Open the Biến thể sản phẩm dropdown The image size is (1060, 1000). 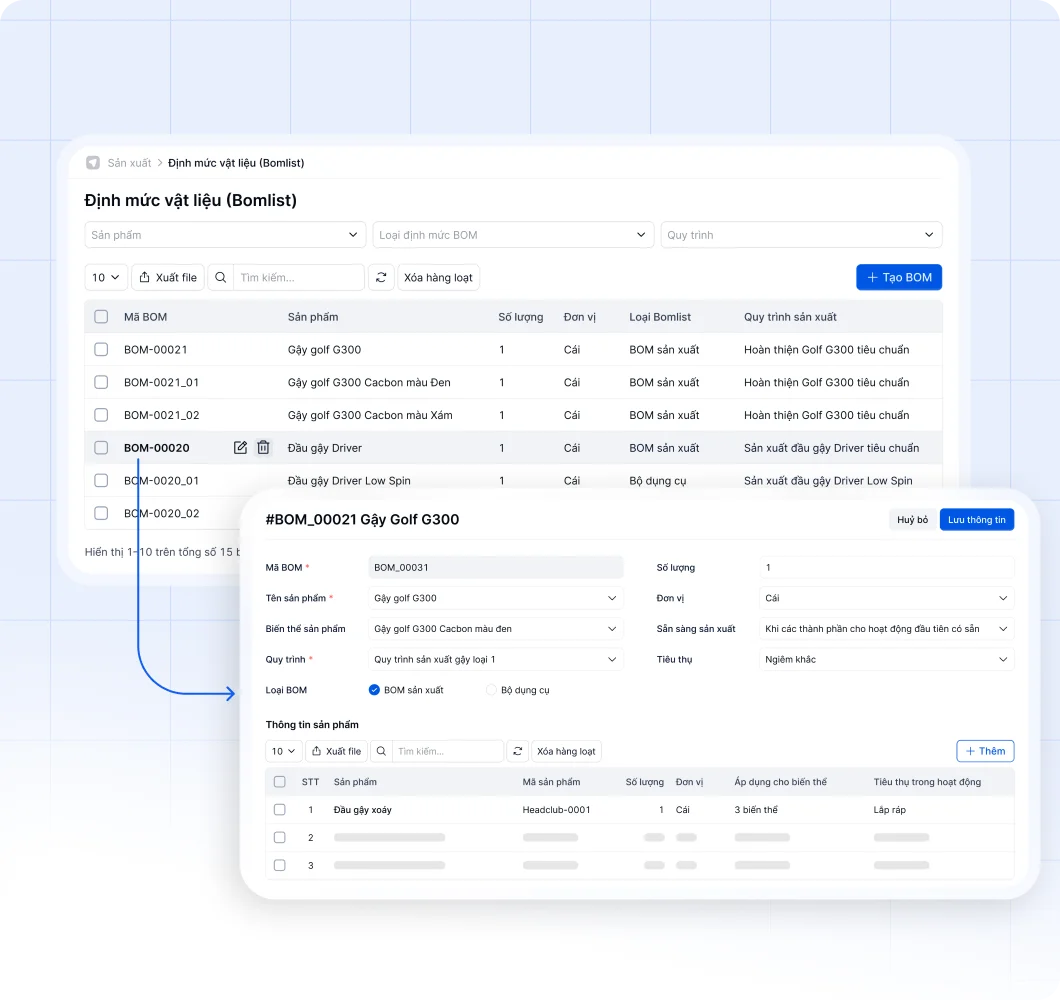pyautogui.click(x=496, y=629)
